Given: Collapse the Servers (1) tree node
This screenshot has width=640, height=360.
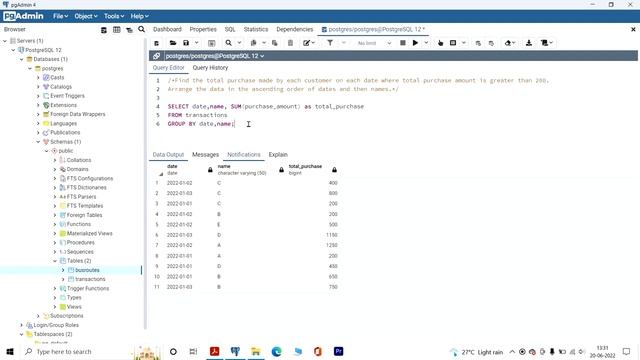Looking at the screenshot, I should (x=5, y=41).
